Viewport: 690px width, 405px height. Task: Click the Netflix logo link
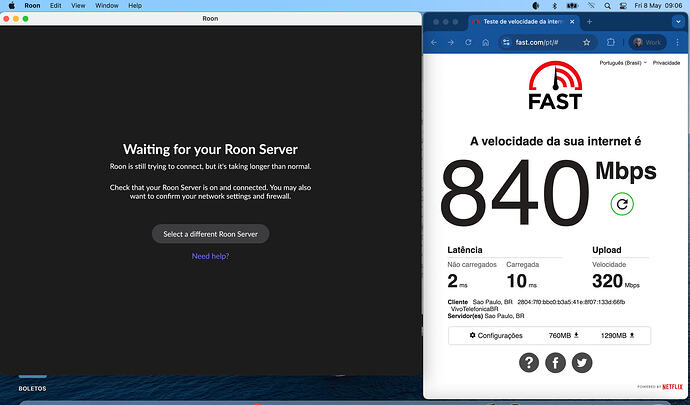coord(672,387)
